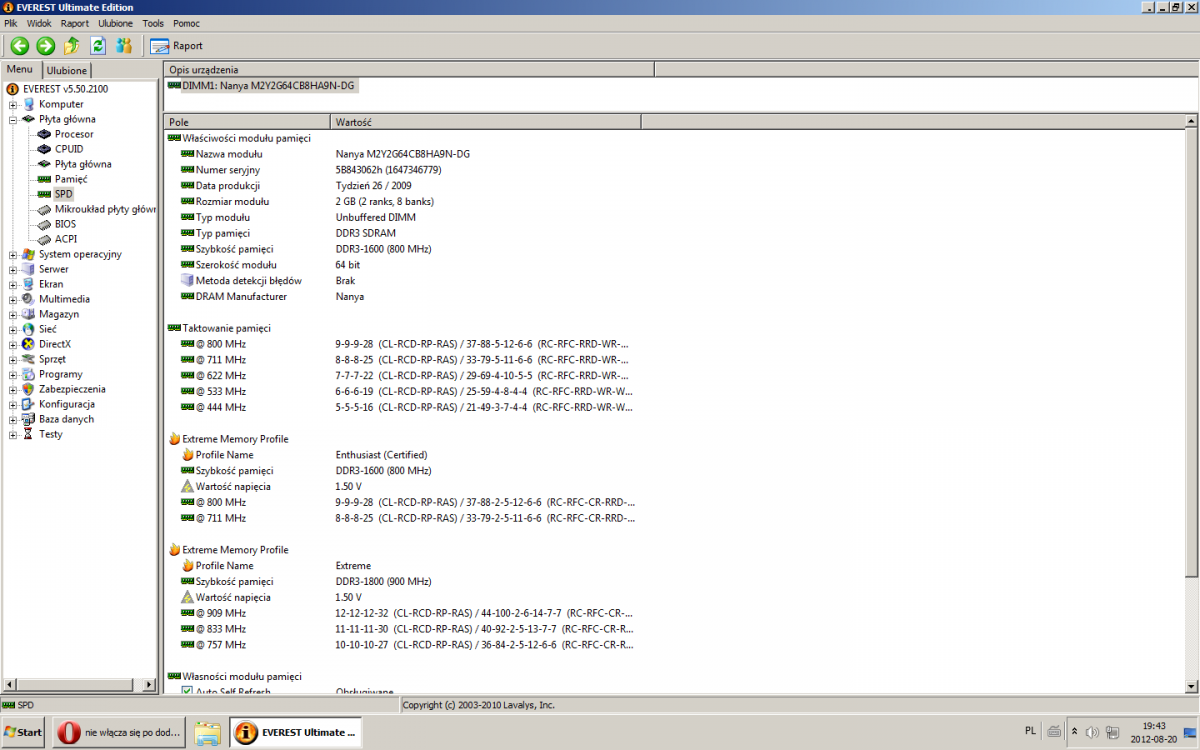
Task: Collapse the Płyta główna tree branch
Action: pyautogui.click(x=13, y=119)
